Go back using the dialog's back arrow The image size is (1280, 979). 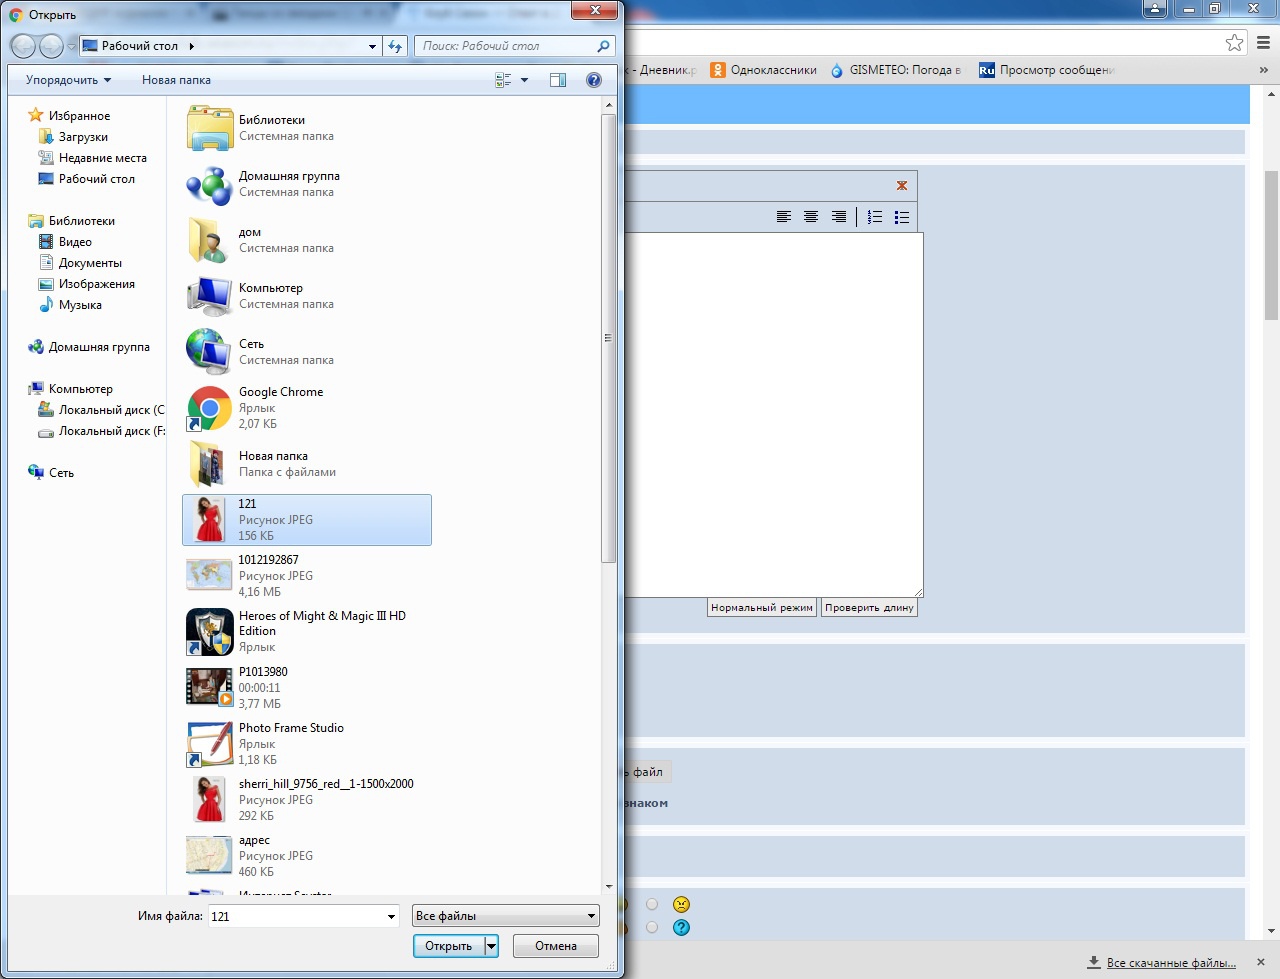[x=23, y=46]
